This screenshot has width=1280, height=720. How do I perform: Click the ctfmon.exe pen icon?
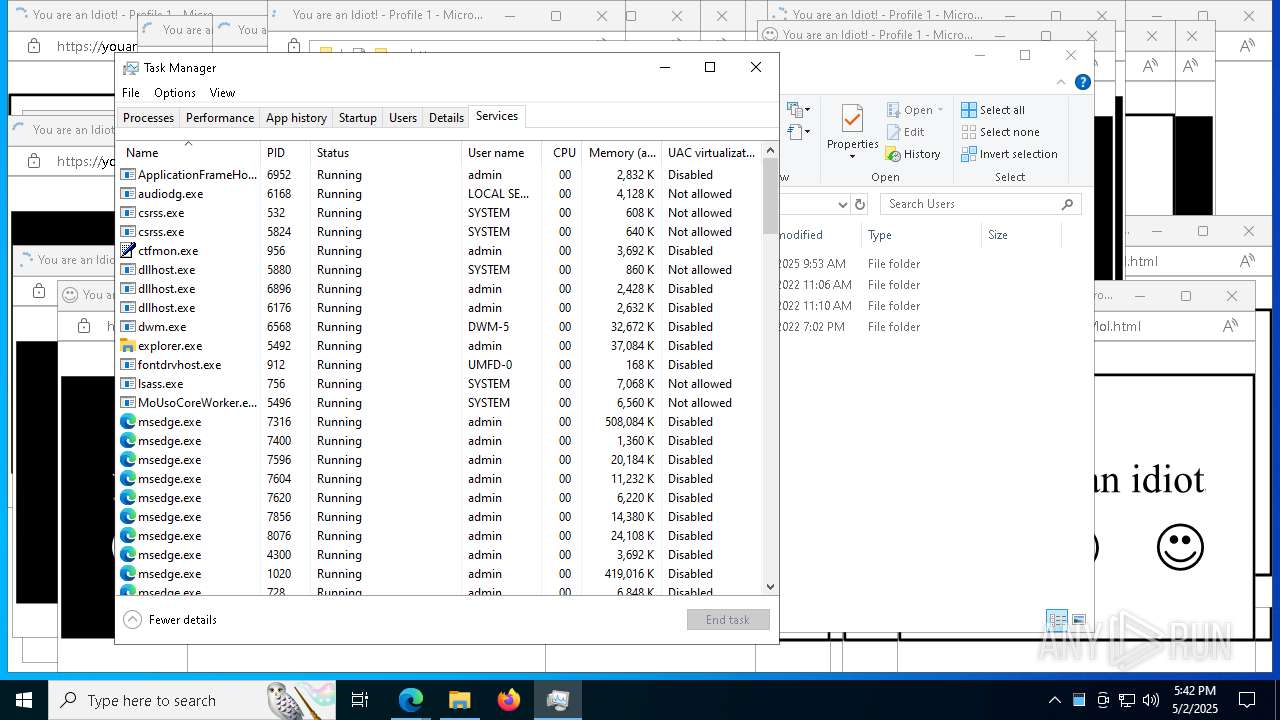(128, 251)
